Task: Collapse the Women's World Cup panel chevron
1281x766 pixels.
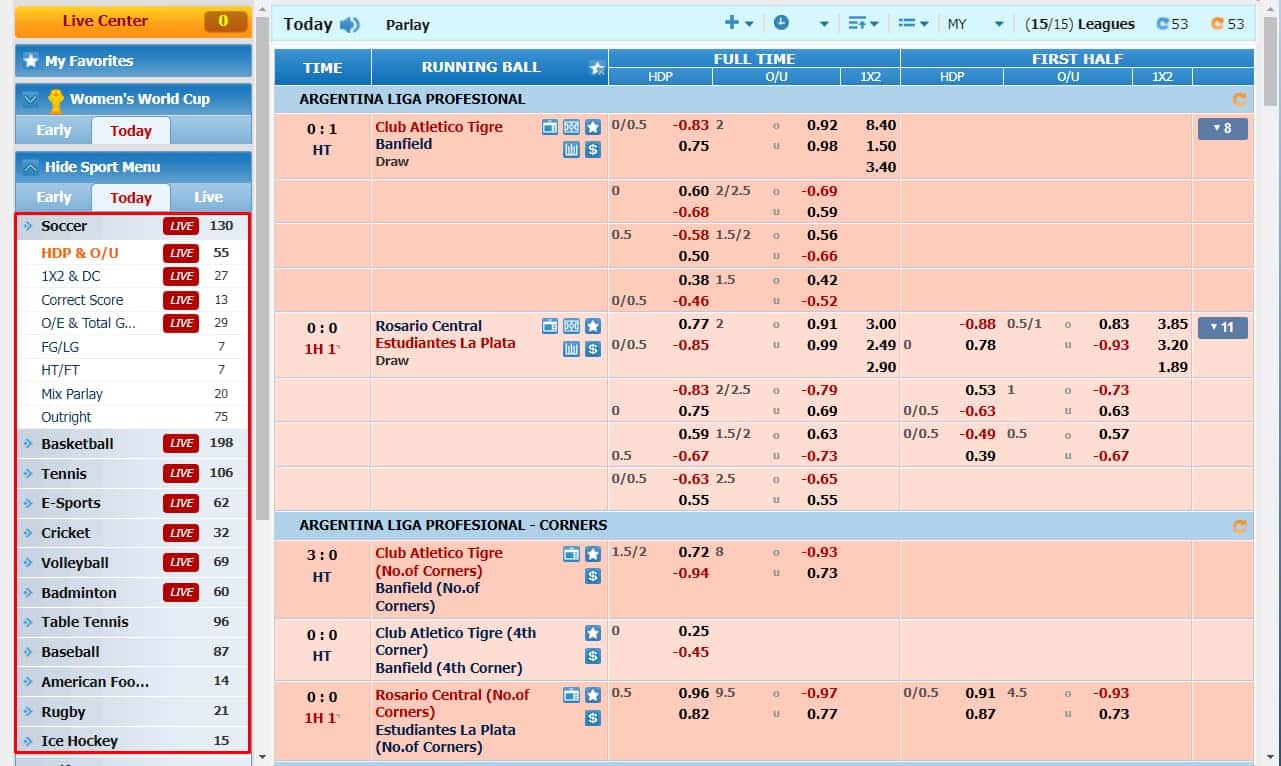Action: click(30, 99)
